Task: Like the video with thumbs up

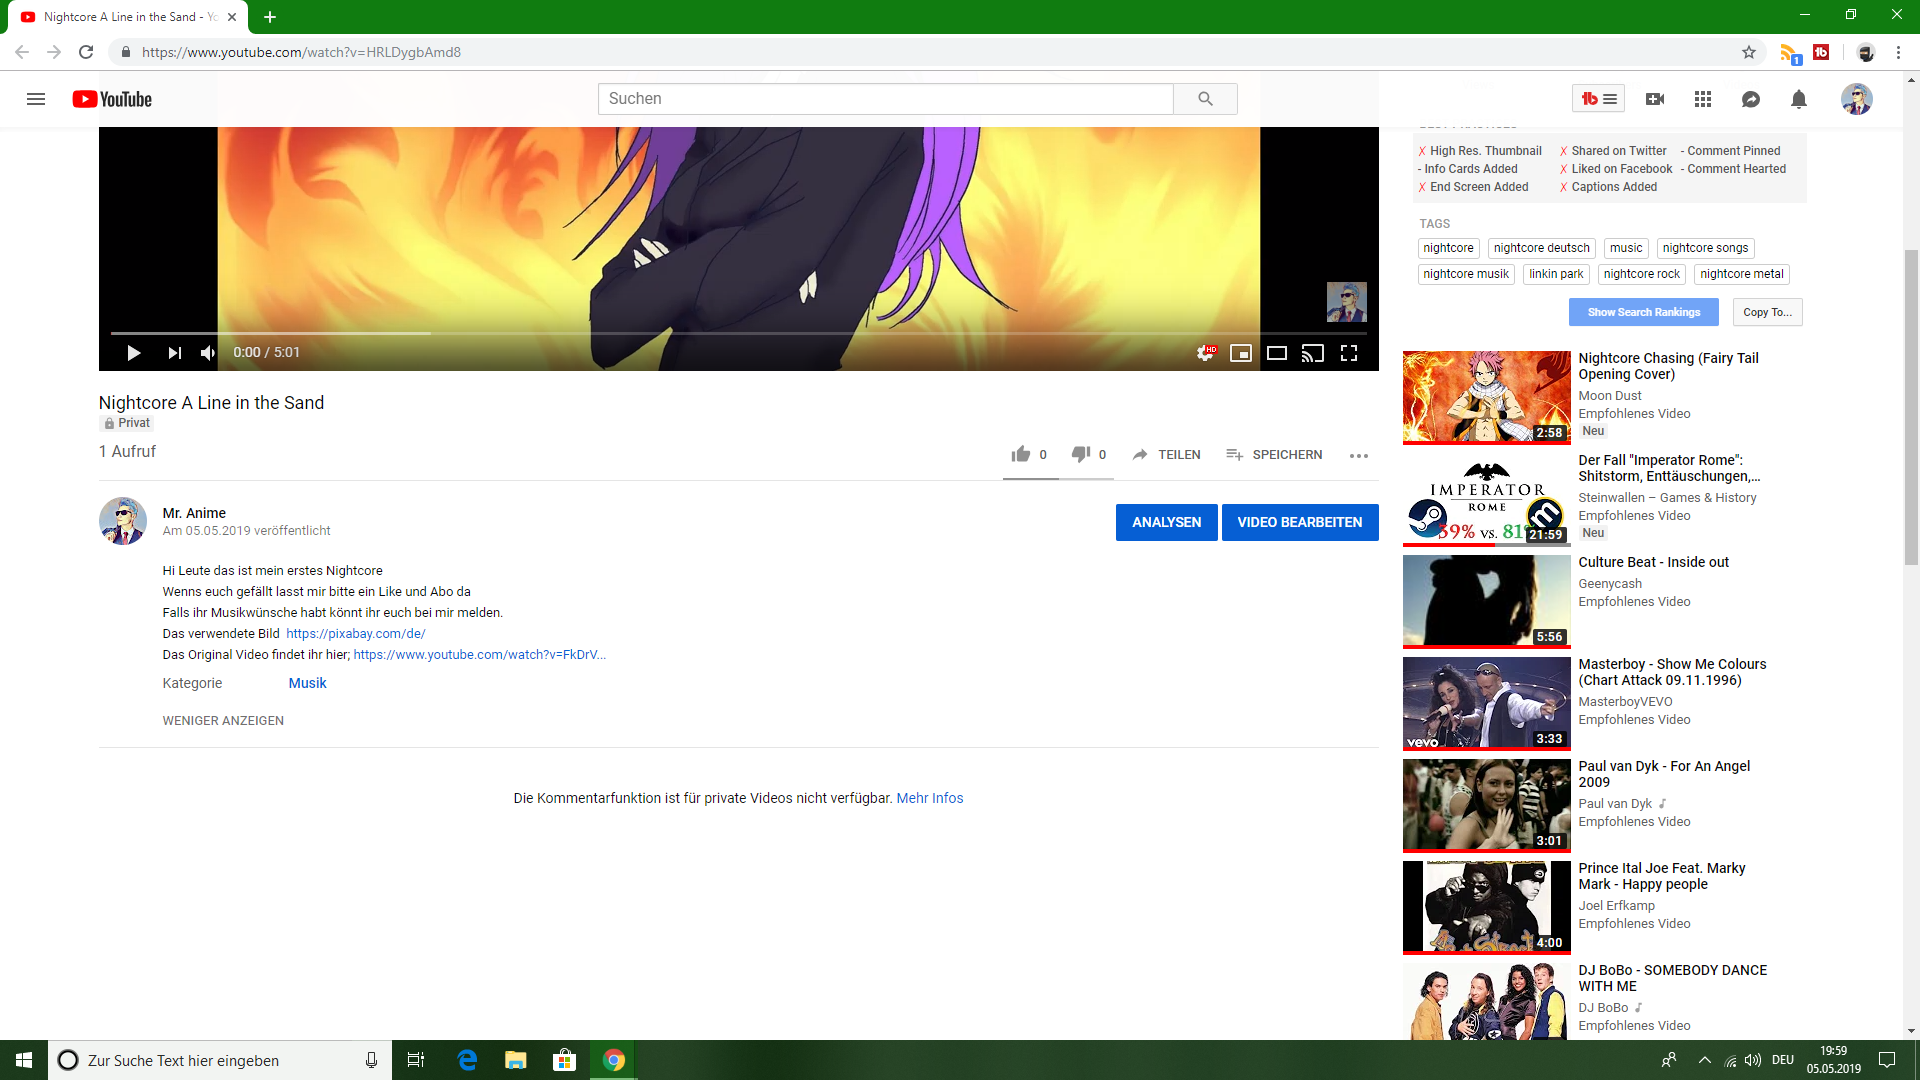Action: pos(1021,455)
